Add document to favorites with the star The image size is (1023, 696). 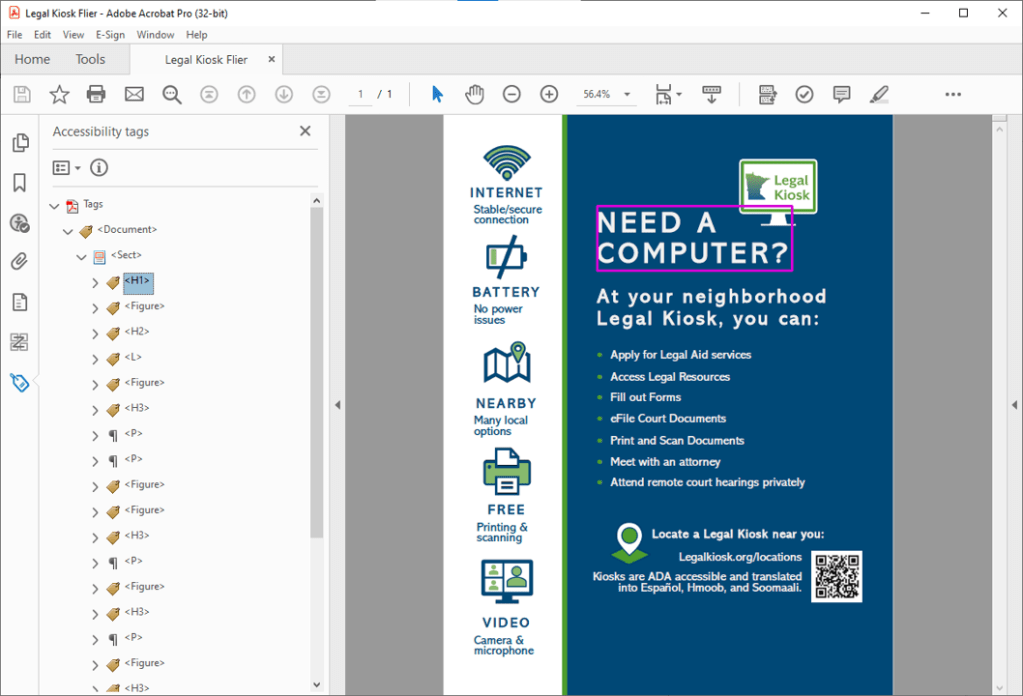coord(59,93)
